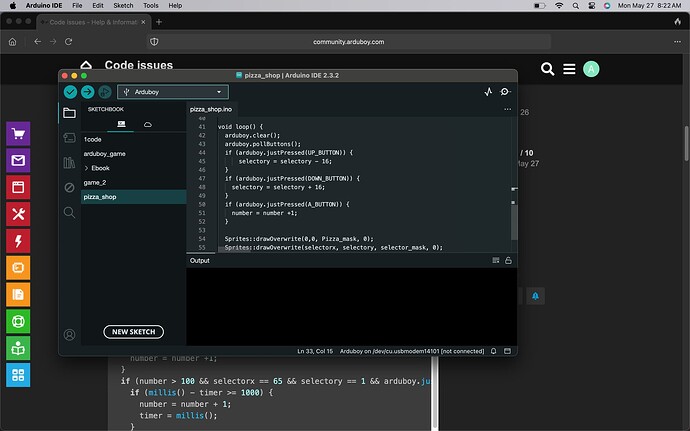Viewport: 690px width, 431px height.
Task: Open the Arduboy board selector dropdown
Action: point(172,91)
